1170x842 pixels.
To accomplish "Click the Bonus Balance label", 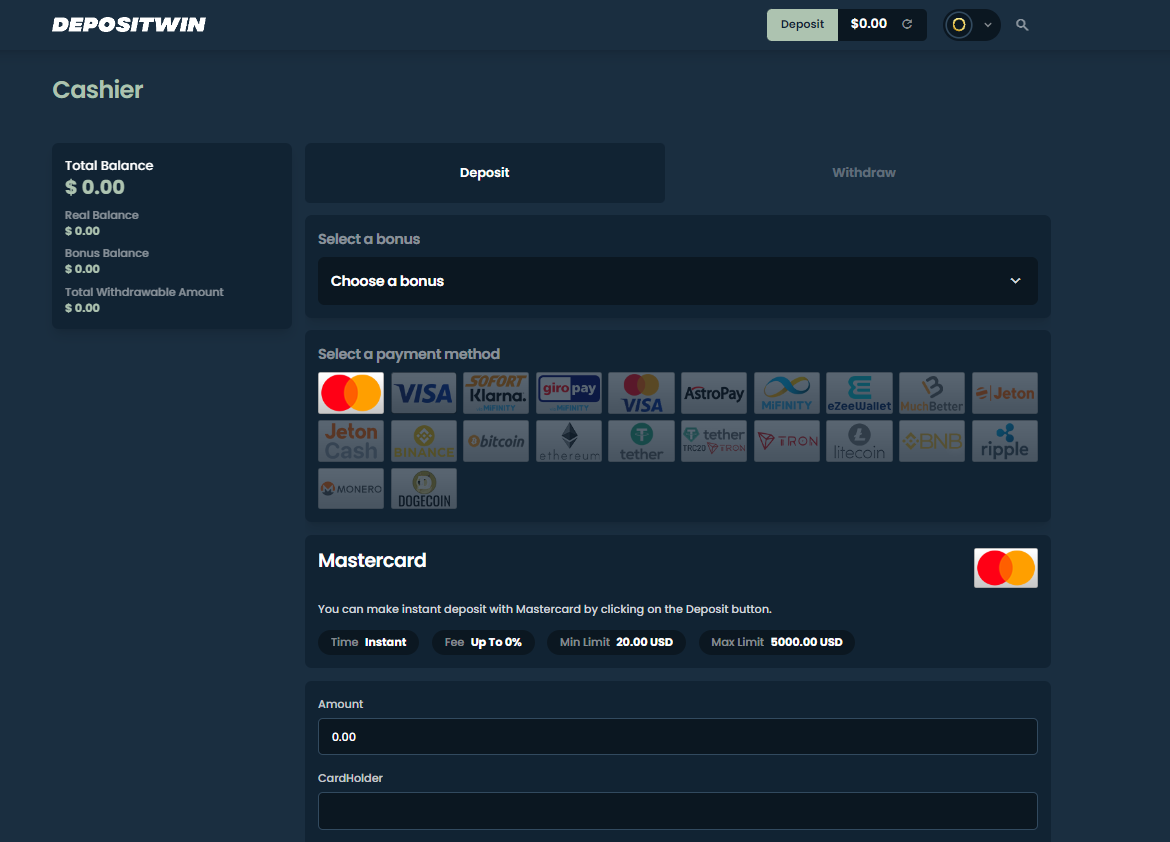I will coord(107,253).
